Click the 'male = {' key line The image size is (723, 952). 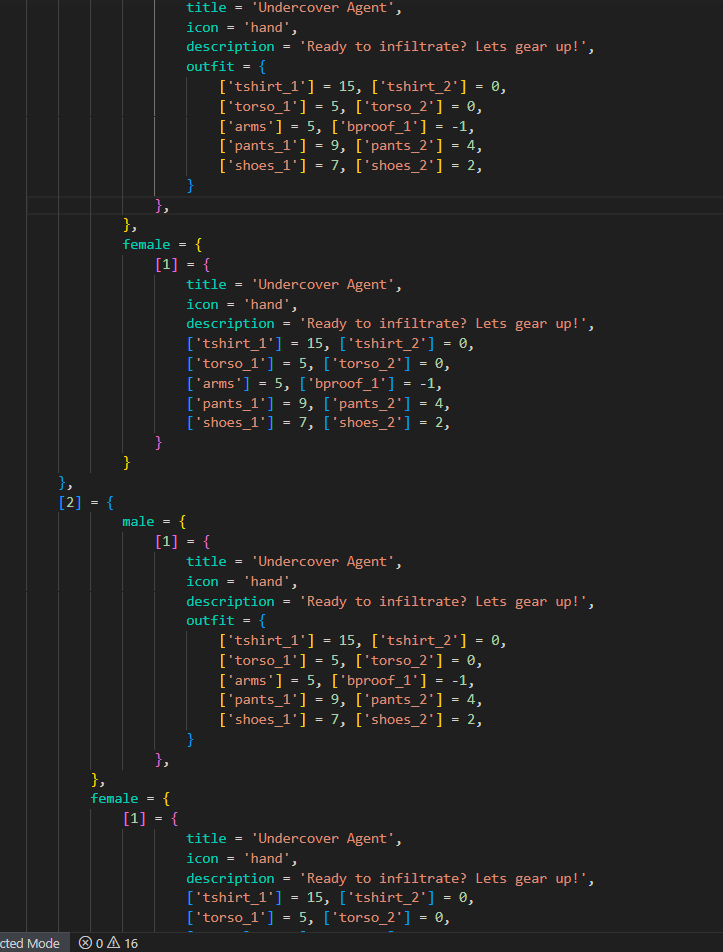tap(154, 522)
